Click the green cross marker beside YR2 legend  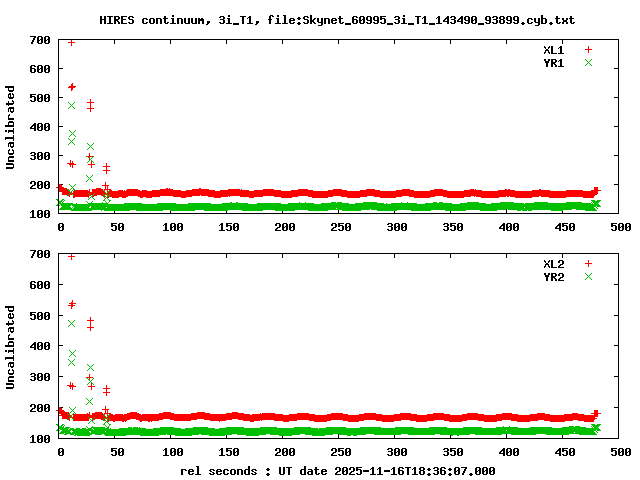(x=588, y=277)
